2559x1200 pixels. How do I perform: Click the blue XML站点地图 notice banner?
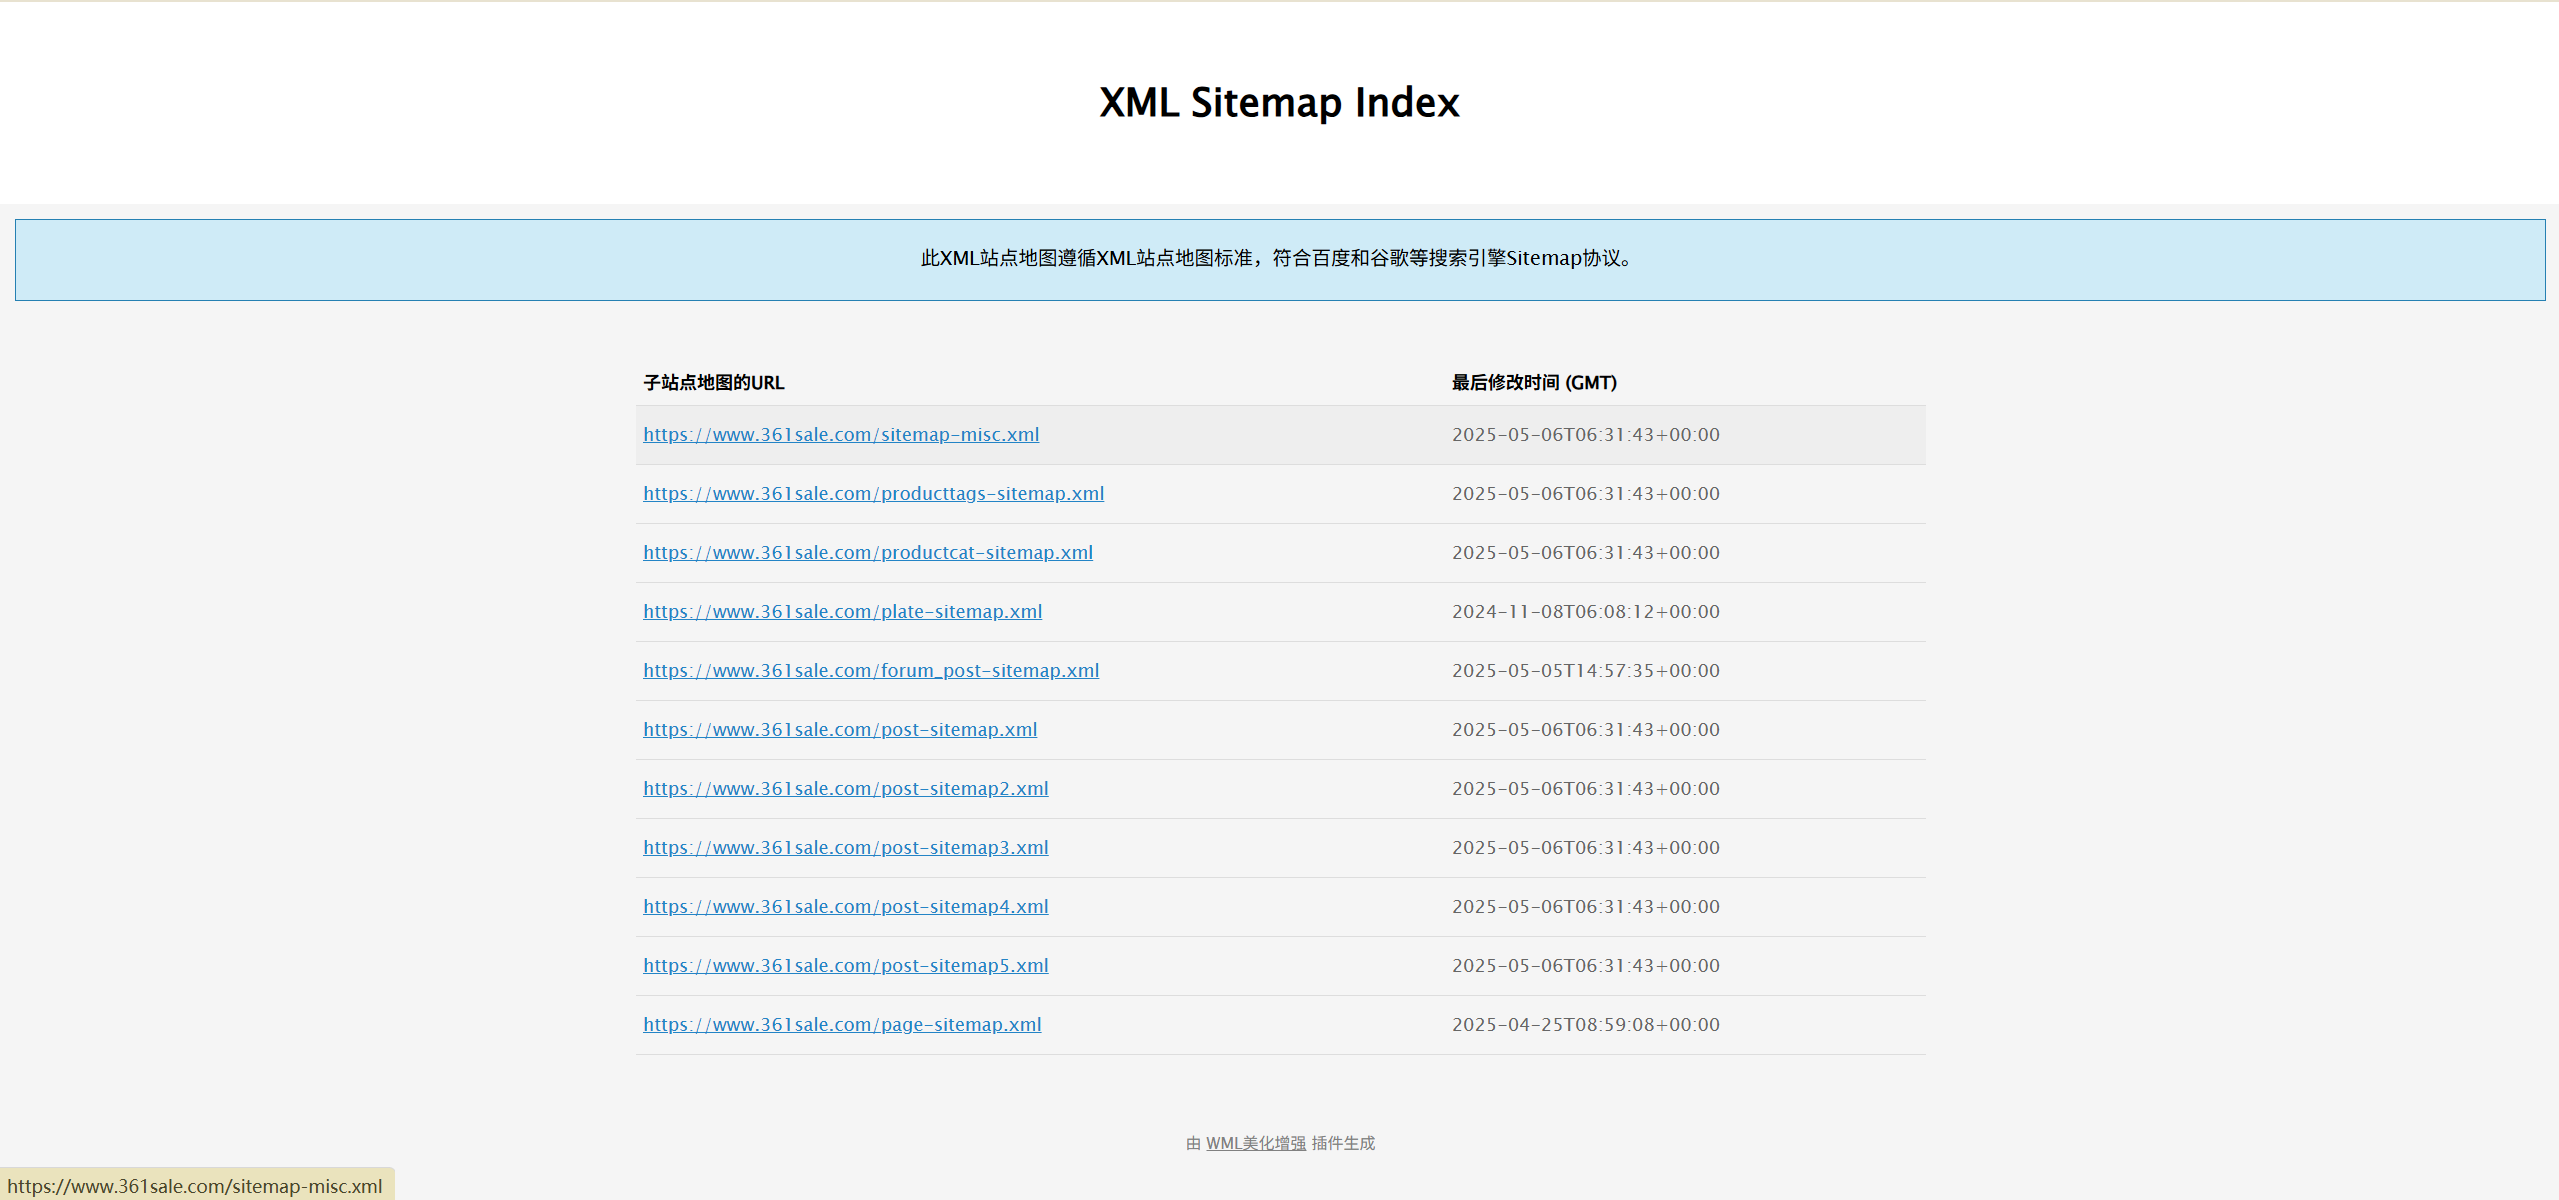(1279, 259)
